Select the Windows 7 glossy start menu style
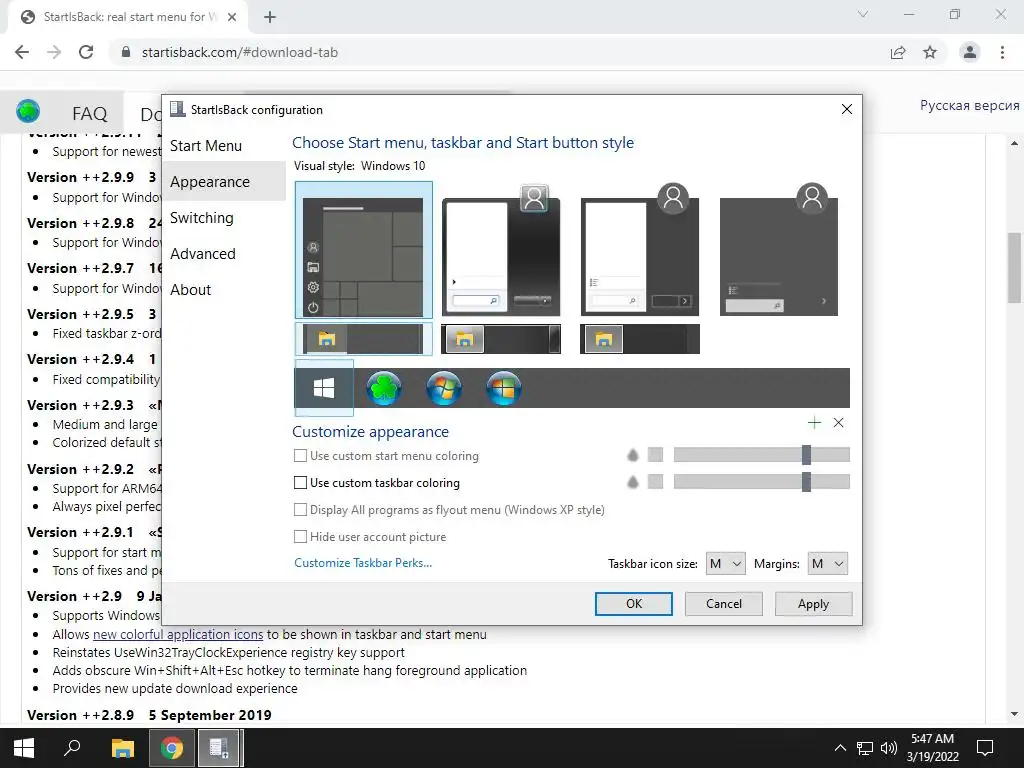This screenshot has width=1024, height=768. pos(501,251)
